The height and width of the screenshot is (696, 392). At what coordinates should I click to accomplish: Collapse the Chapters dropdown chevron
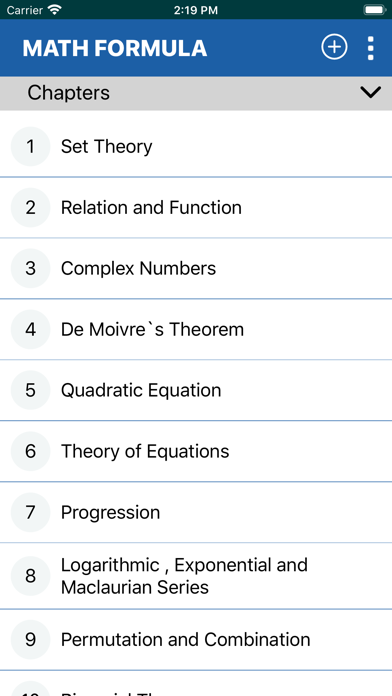pos(370,93)
